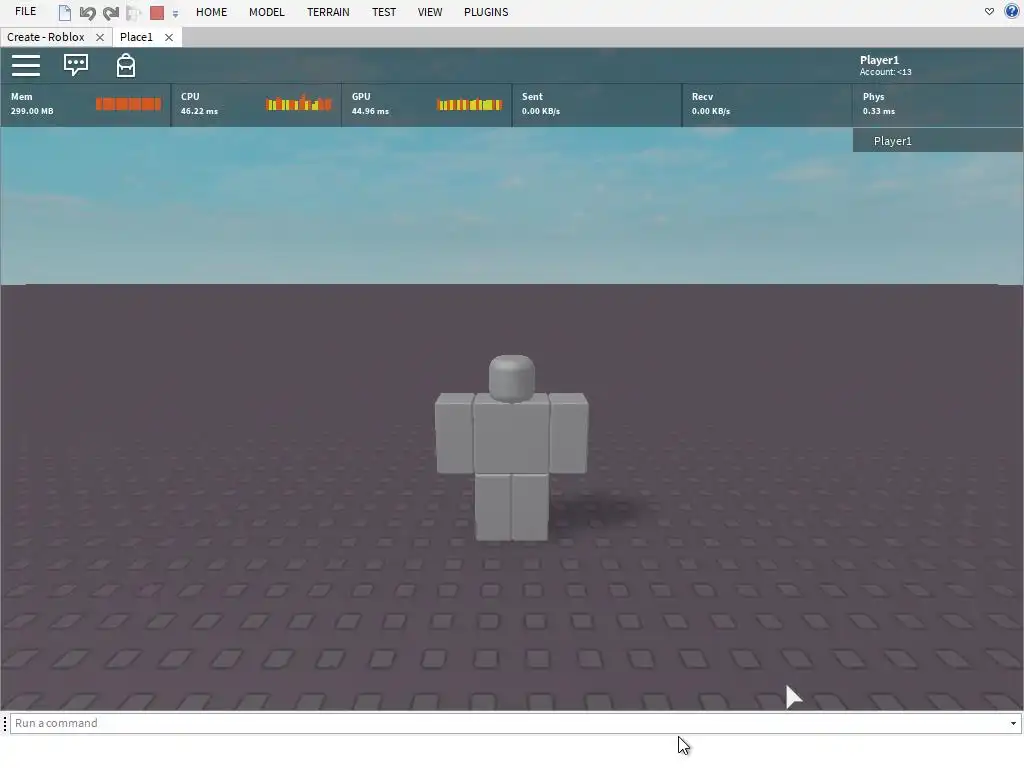Click the Redo arrow icon
This screenshot has width=1024, height=768.
[111, 12]
